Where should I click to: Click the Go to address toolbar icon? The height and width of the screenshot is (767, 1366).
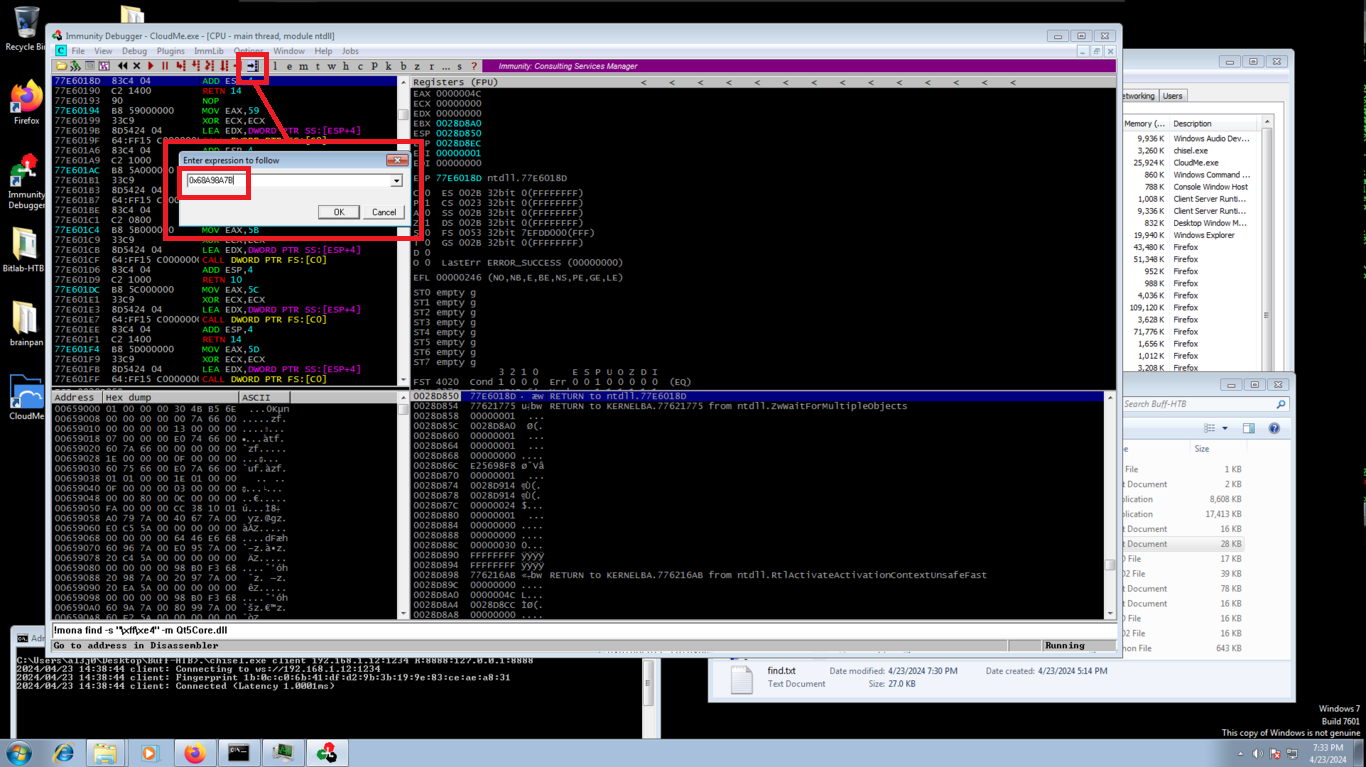click(252, 66)
